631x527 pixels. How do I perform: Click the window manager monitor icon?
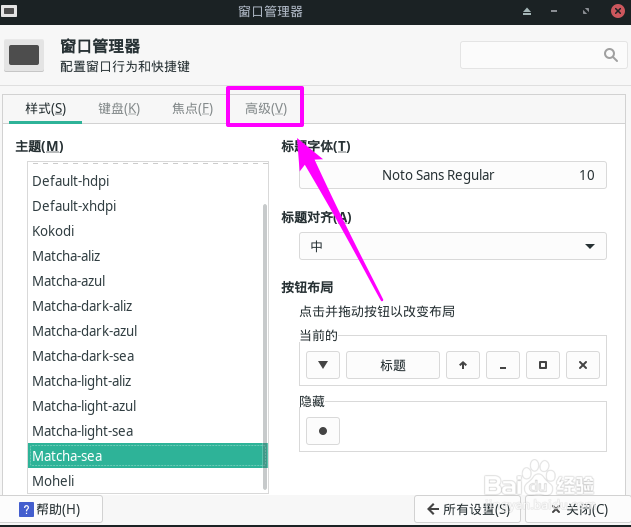(24, 56)
